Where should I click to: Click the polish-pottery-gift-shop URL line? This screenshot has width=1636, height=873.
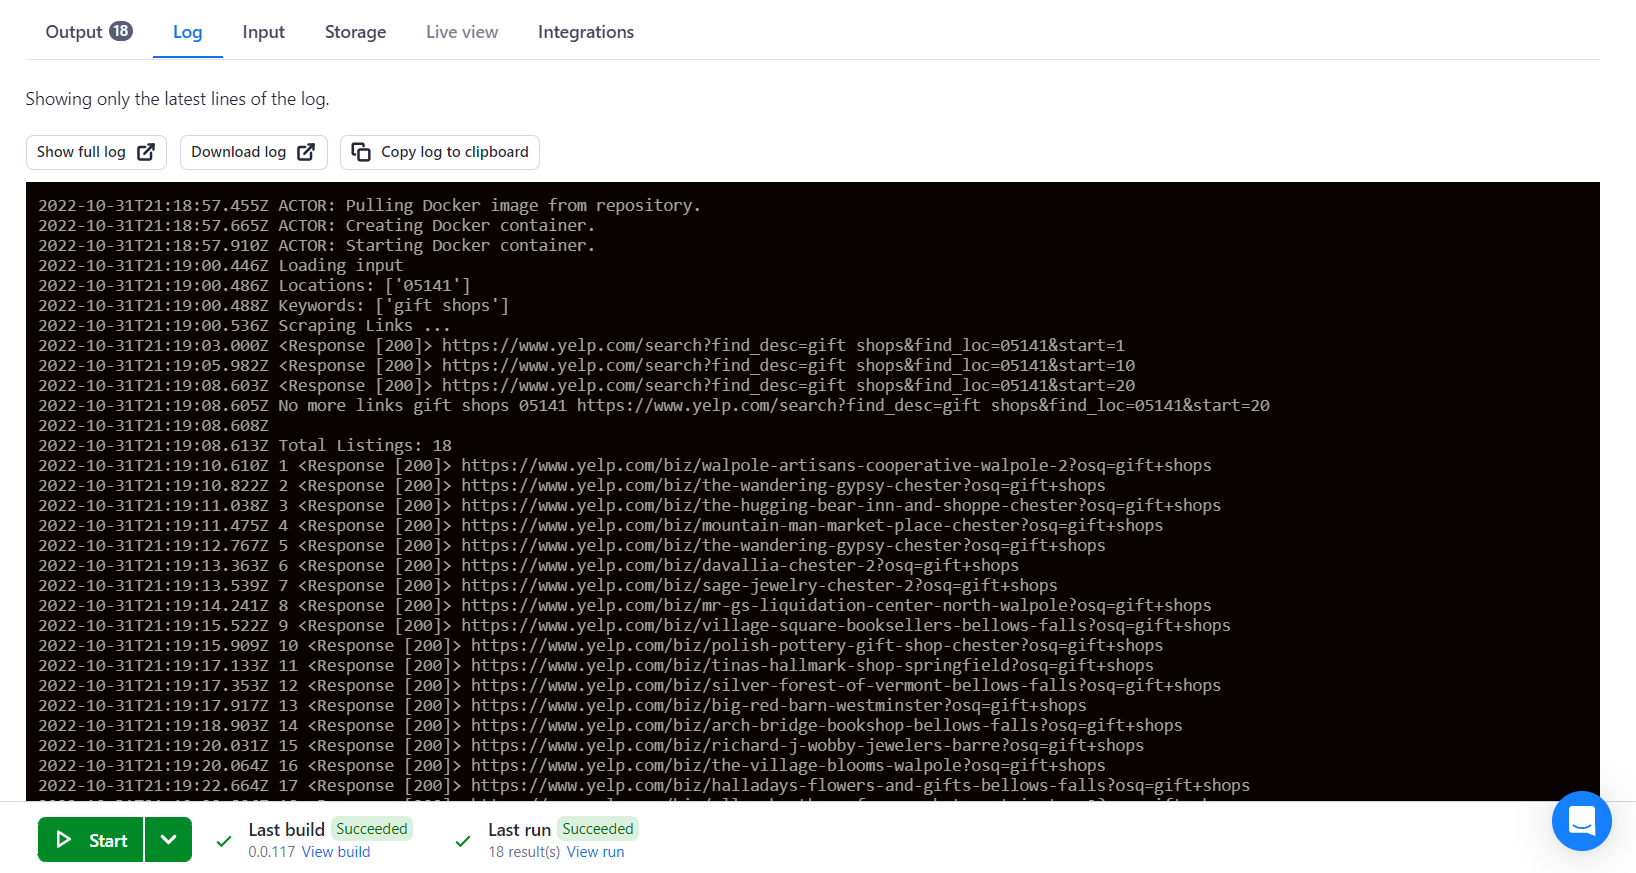click(x=601, y=646)
